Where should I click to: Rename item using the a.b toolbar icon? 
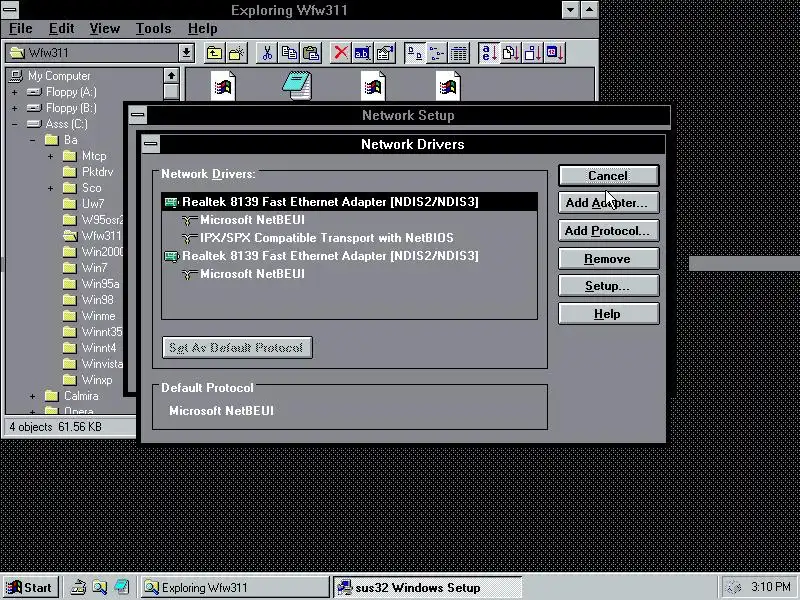[363, 53]
